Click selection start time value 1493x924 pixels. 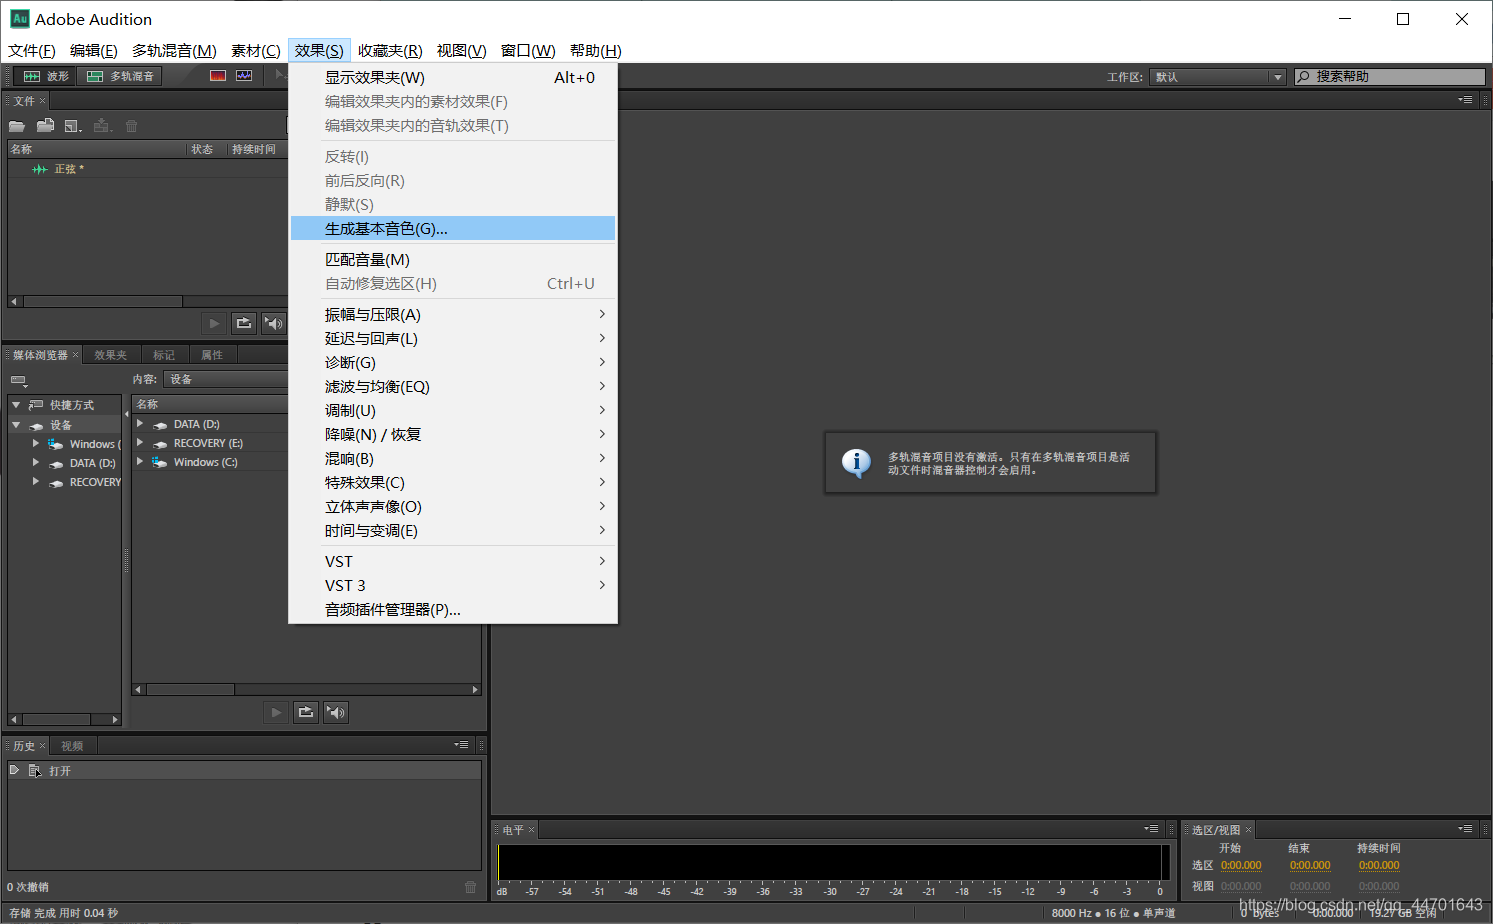tap(1241, 866)
